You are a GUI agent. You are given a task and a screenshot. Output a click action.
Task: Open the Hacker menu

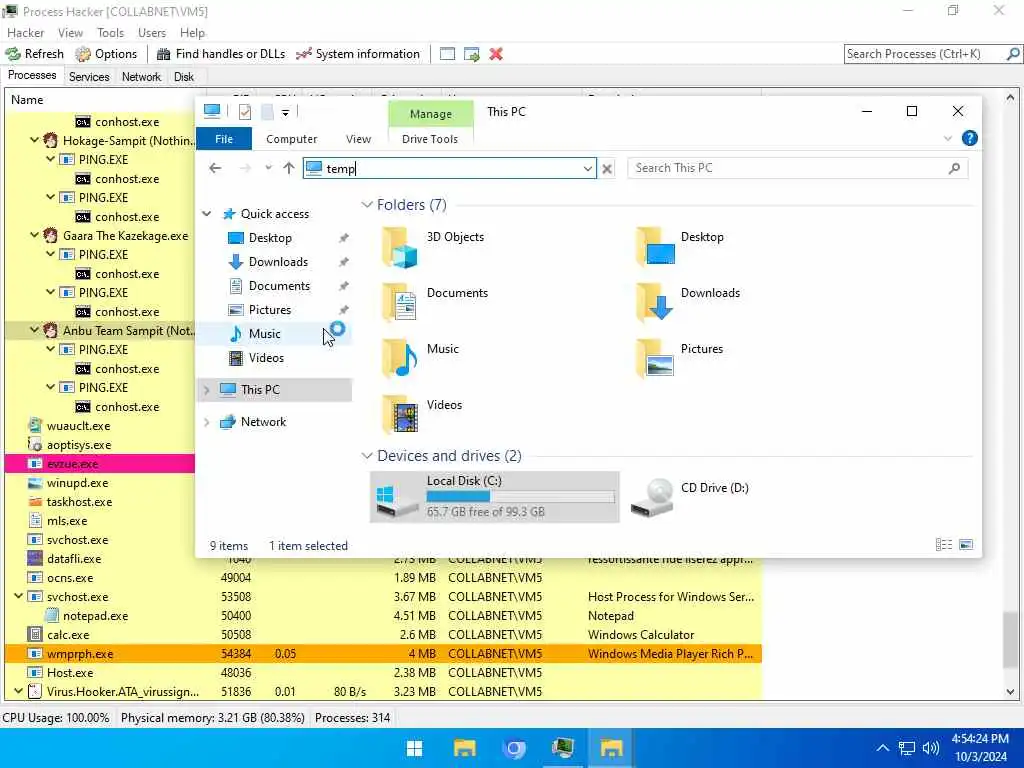(25, 33)
